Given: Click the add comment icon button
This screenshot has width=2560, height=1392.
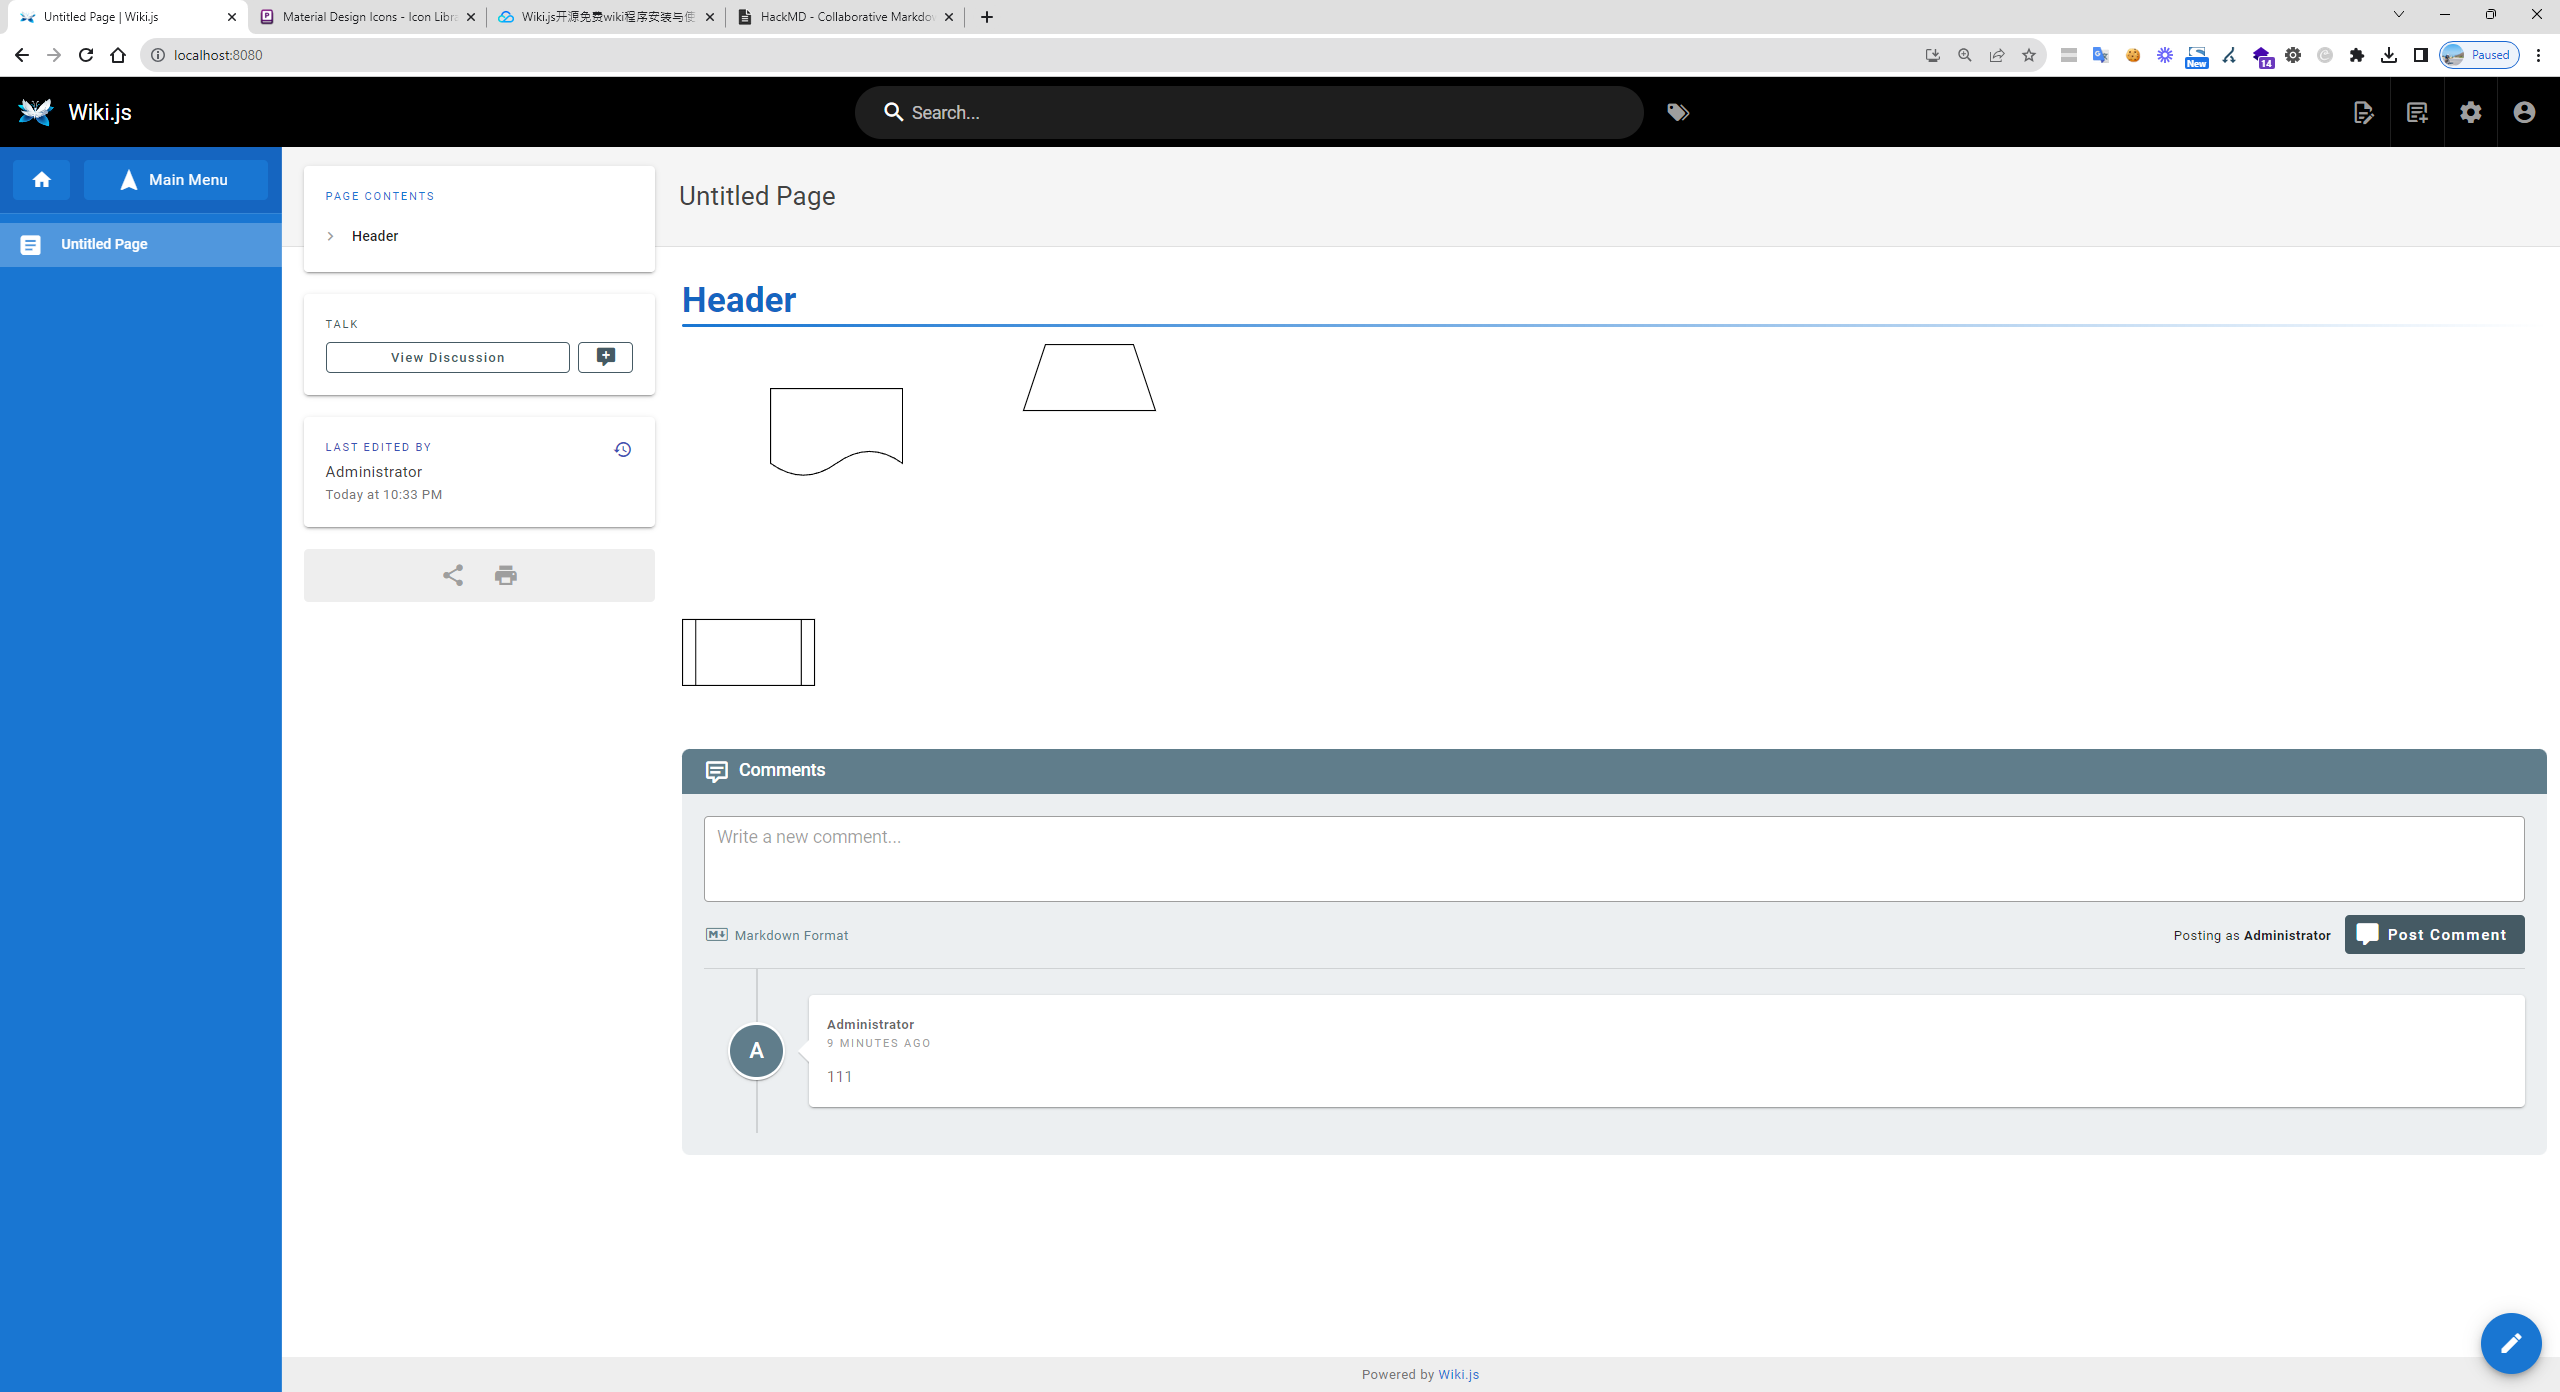Looking at the screenshot, I should pos(605,357).
